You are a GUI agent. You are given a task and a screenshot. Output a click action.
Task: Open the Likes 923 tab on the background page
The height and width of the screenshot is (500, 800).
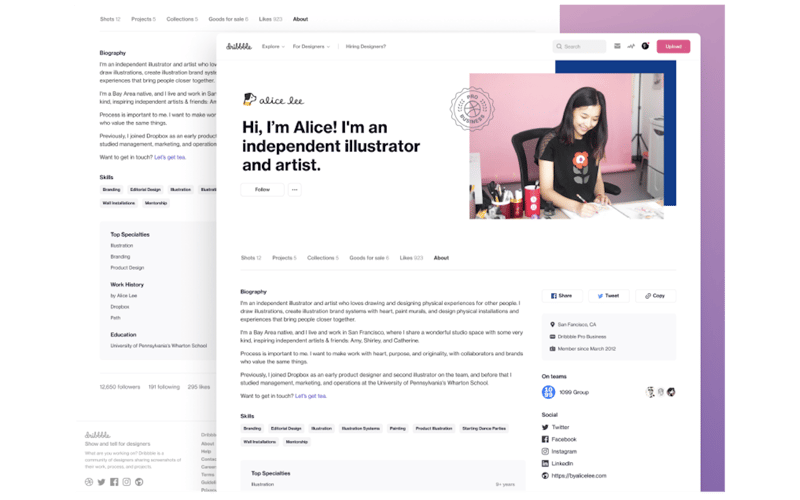coord(270,19)
